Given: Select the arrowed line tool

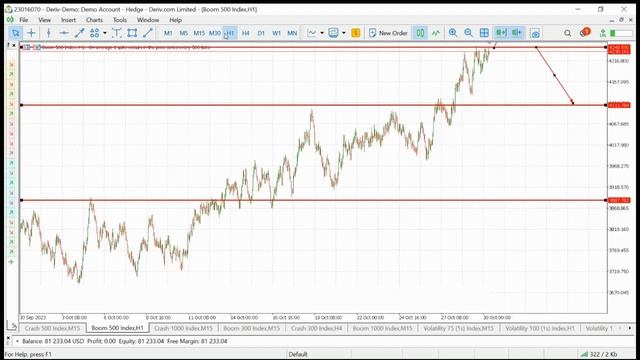Looking at the screenshot, I should pyautogui.click(x=148, y=33).
